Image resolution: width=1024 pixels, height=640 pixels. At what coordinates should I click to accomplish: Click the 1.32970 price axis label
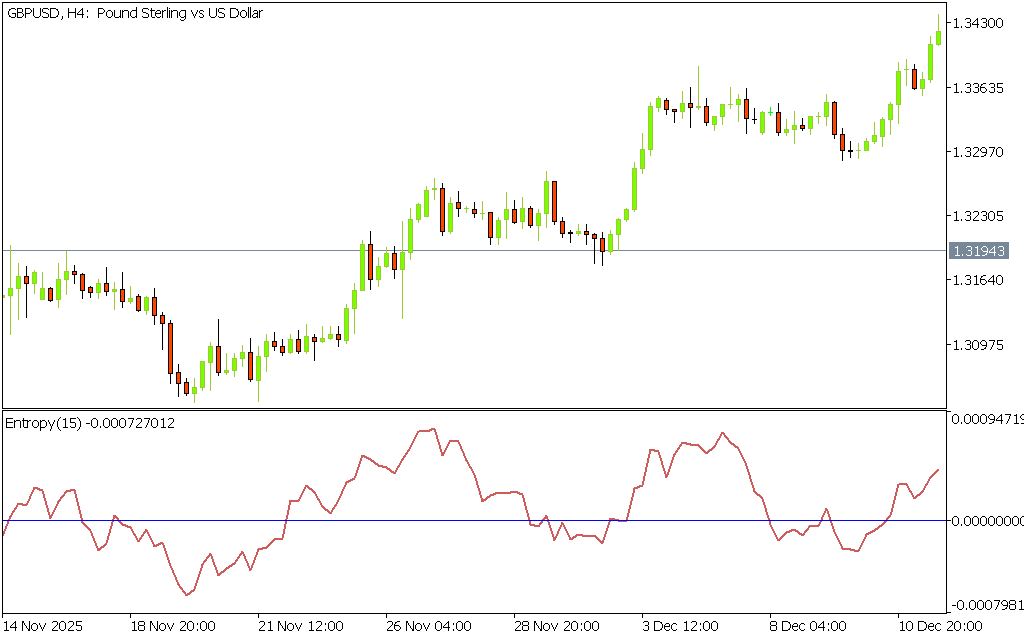(x=980, y=152)
